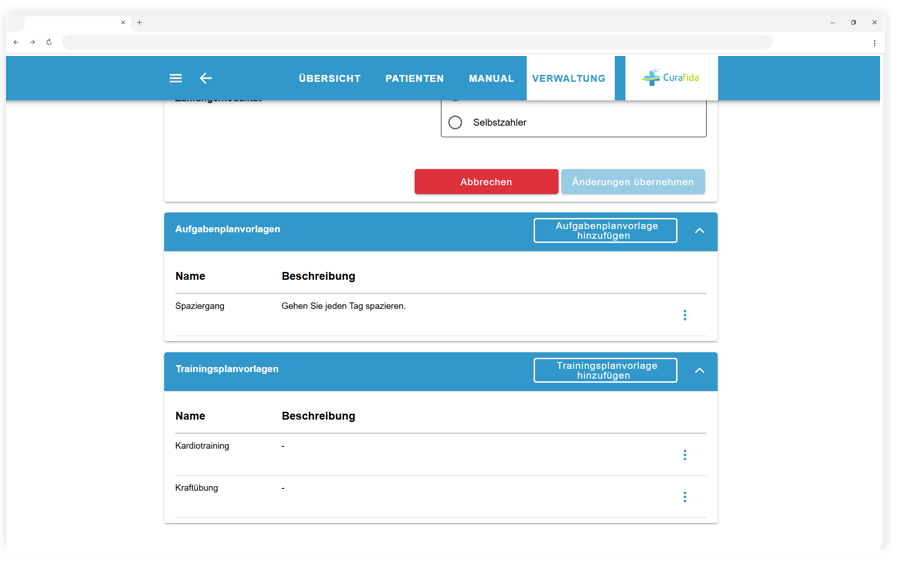Open a new browser tab with plus icon
901x580 pixels.
[139, 22]
